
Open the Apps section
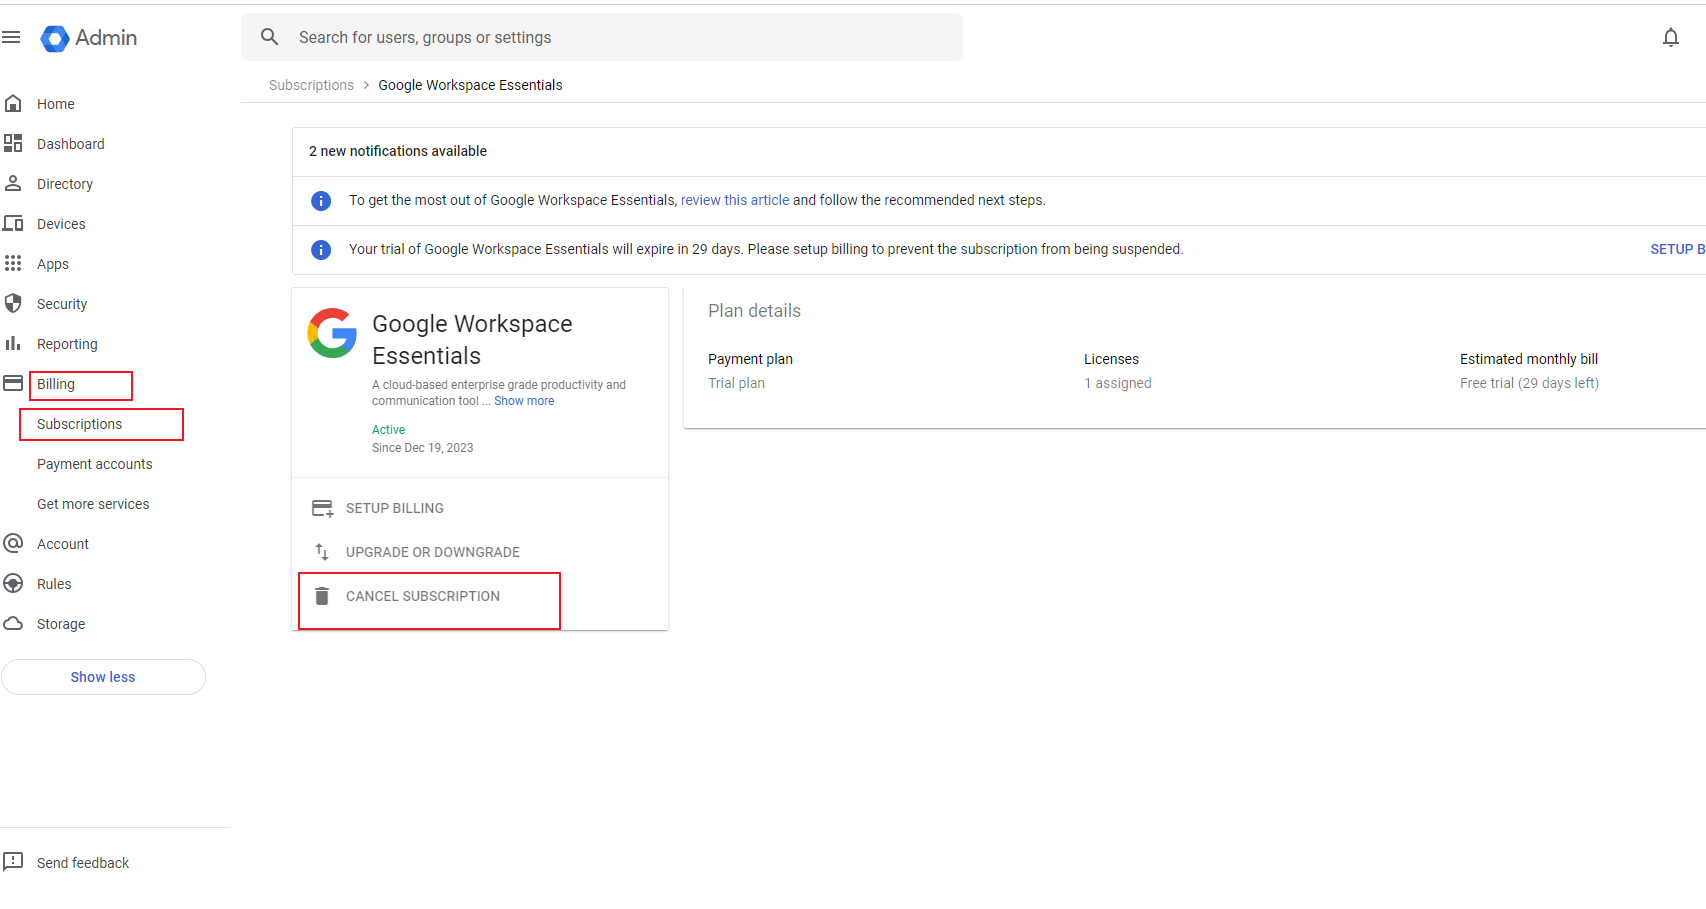tap(53, 264)
